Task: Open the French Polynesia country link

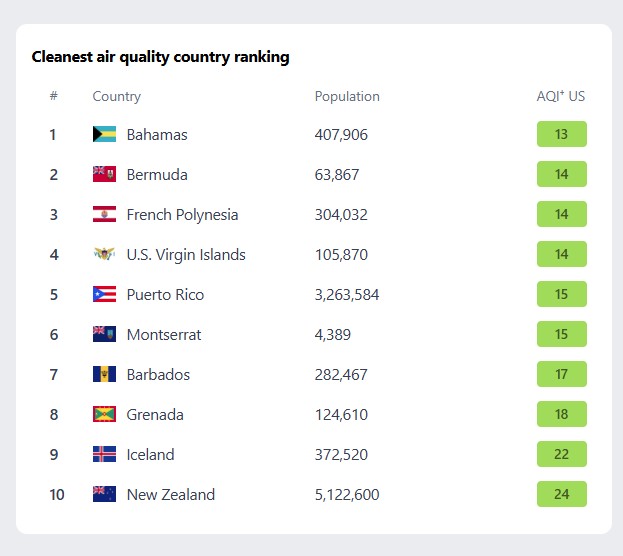Action: [x=182, y=215]
